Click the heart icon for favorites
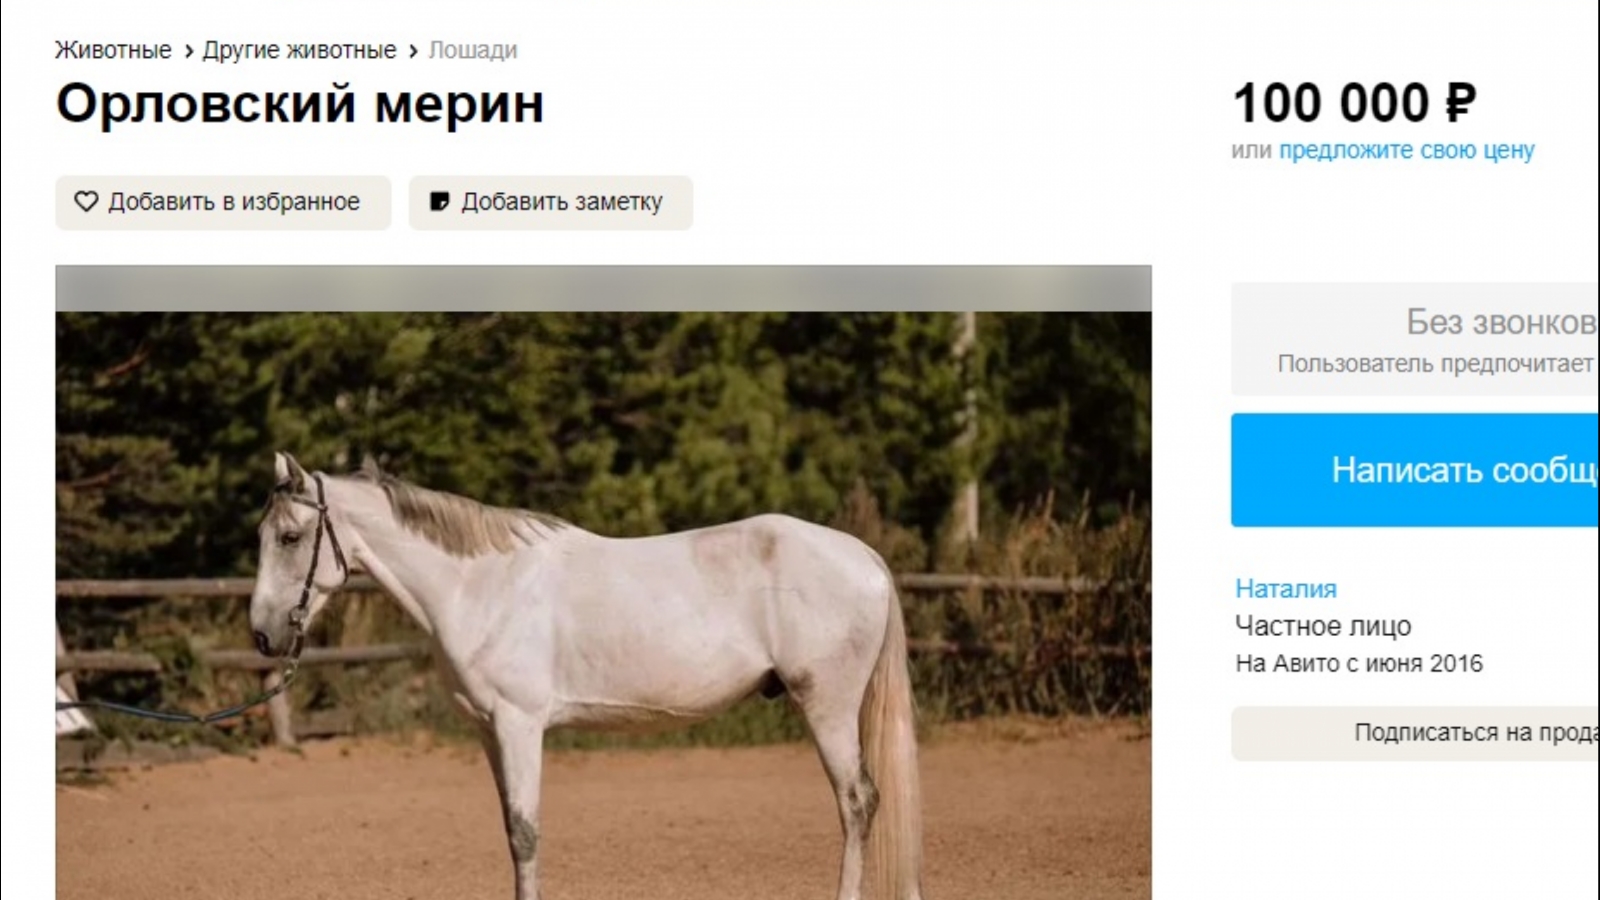Viewport: 1600px width, 900px height. point(86,202)
